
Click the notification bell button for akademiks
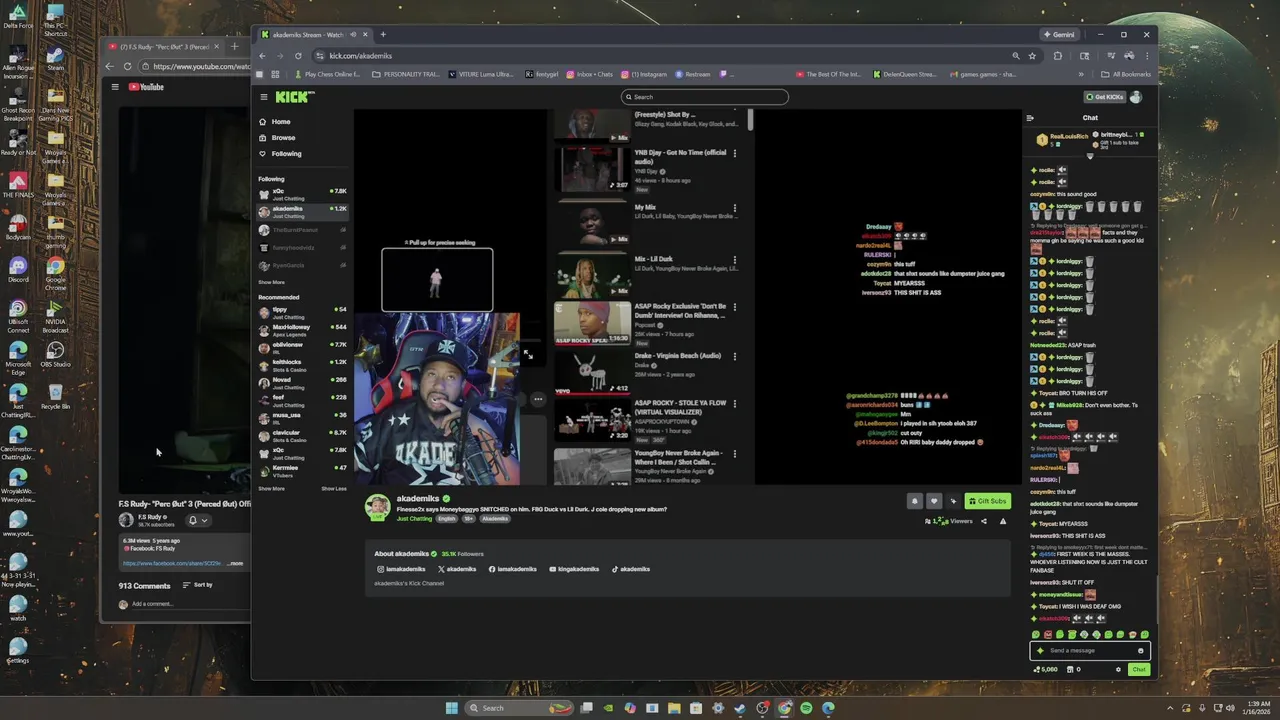click(x=914, y=501)
